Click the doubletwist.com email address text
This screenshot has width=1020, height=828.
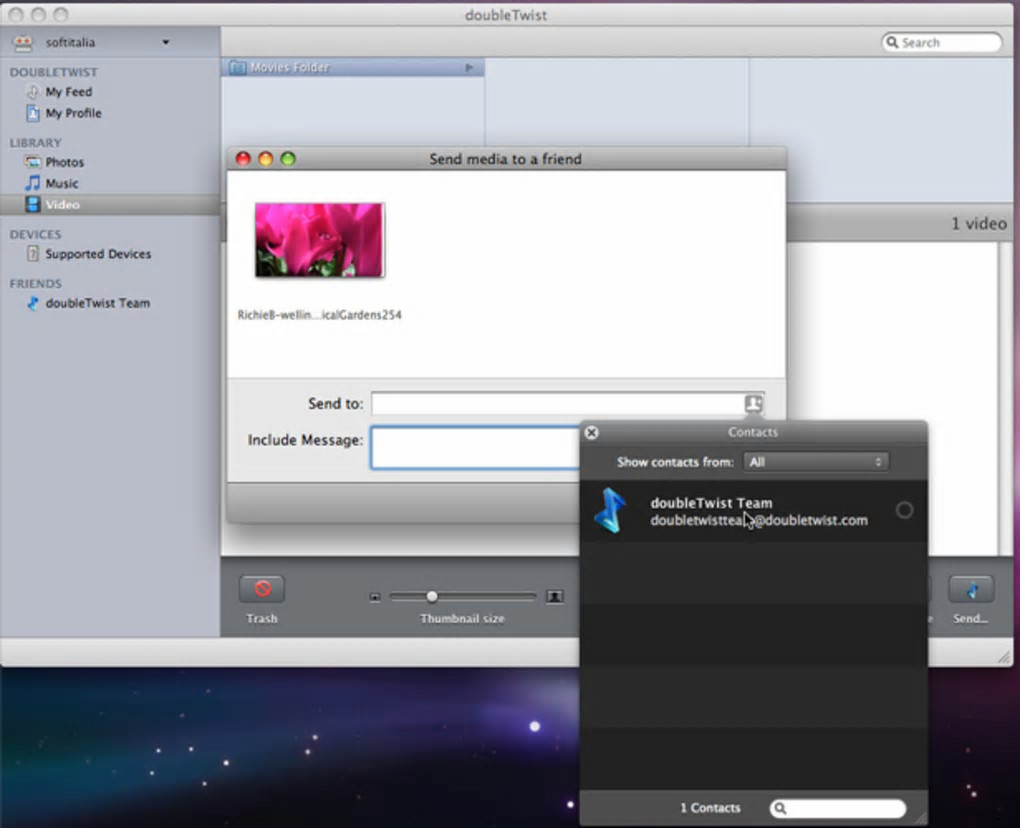point(758,520)
